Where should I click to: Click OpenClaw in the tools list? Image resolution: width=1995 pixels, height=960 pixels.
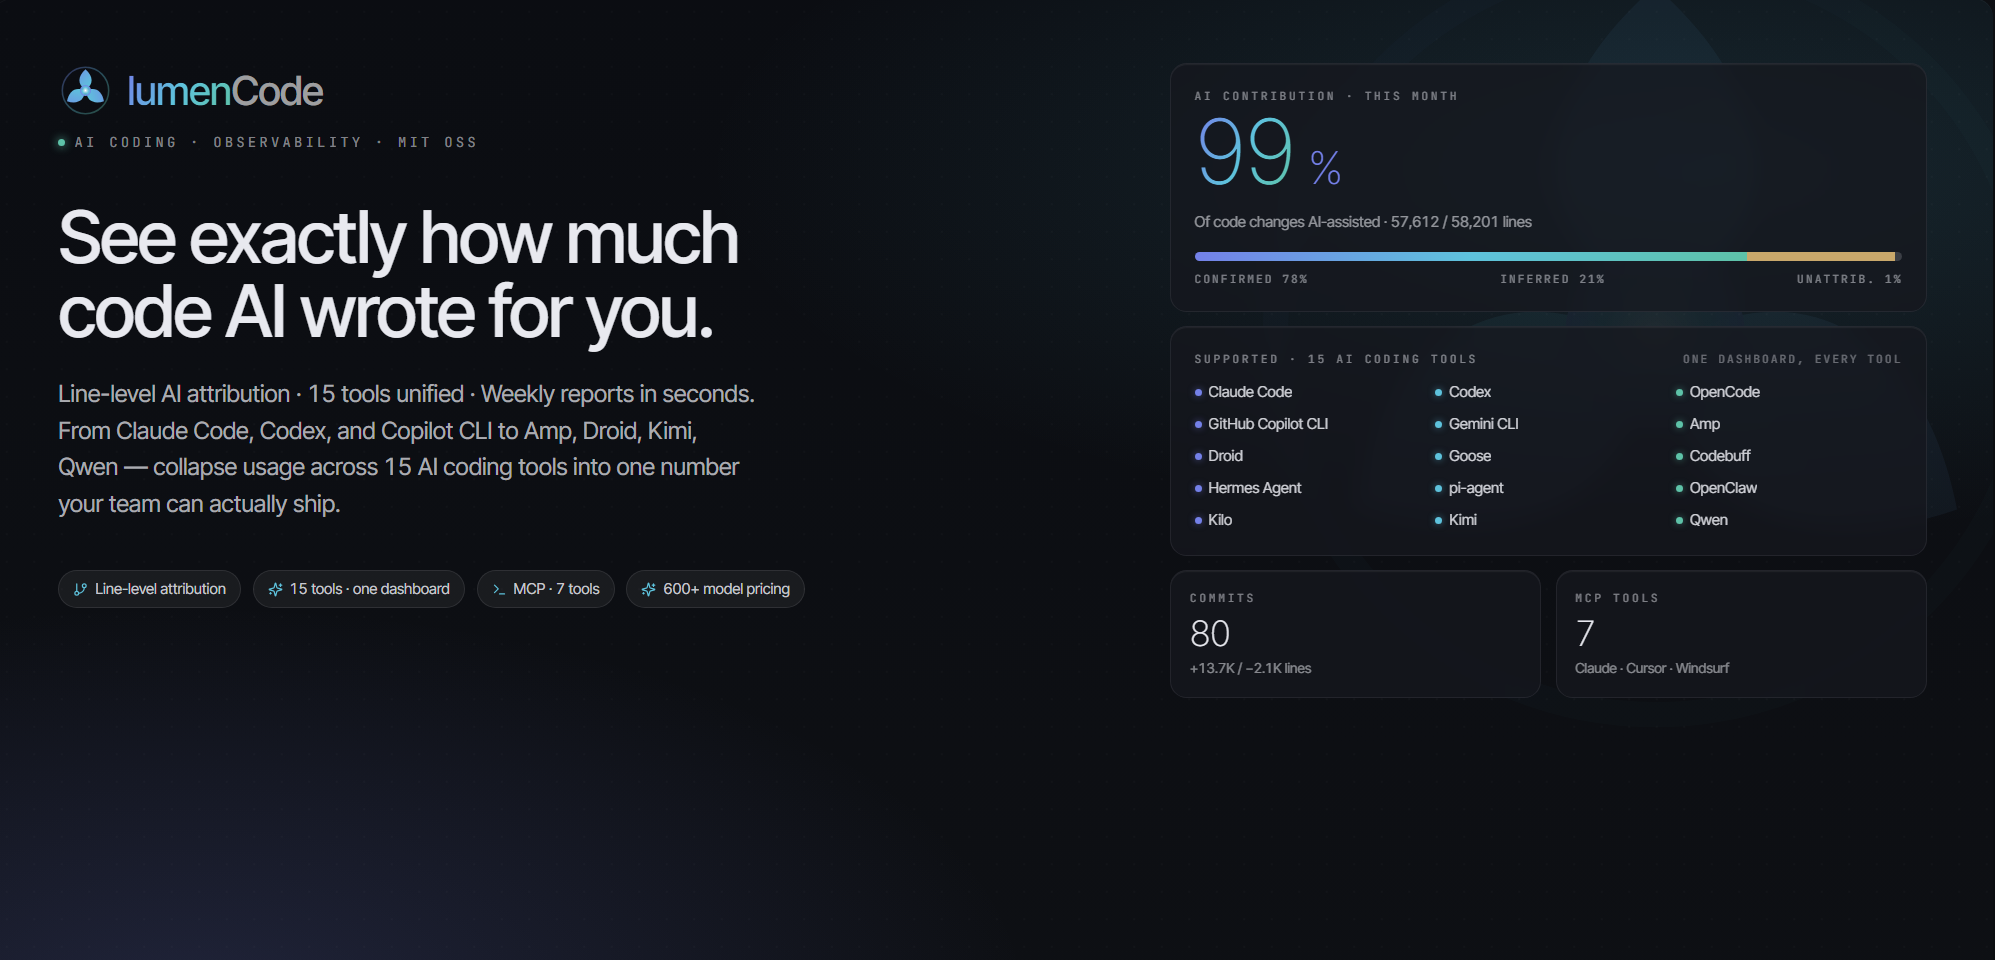(x=1723, y=488)
